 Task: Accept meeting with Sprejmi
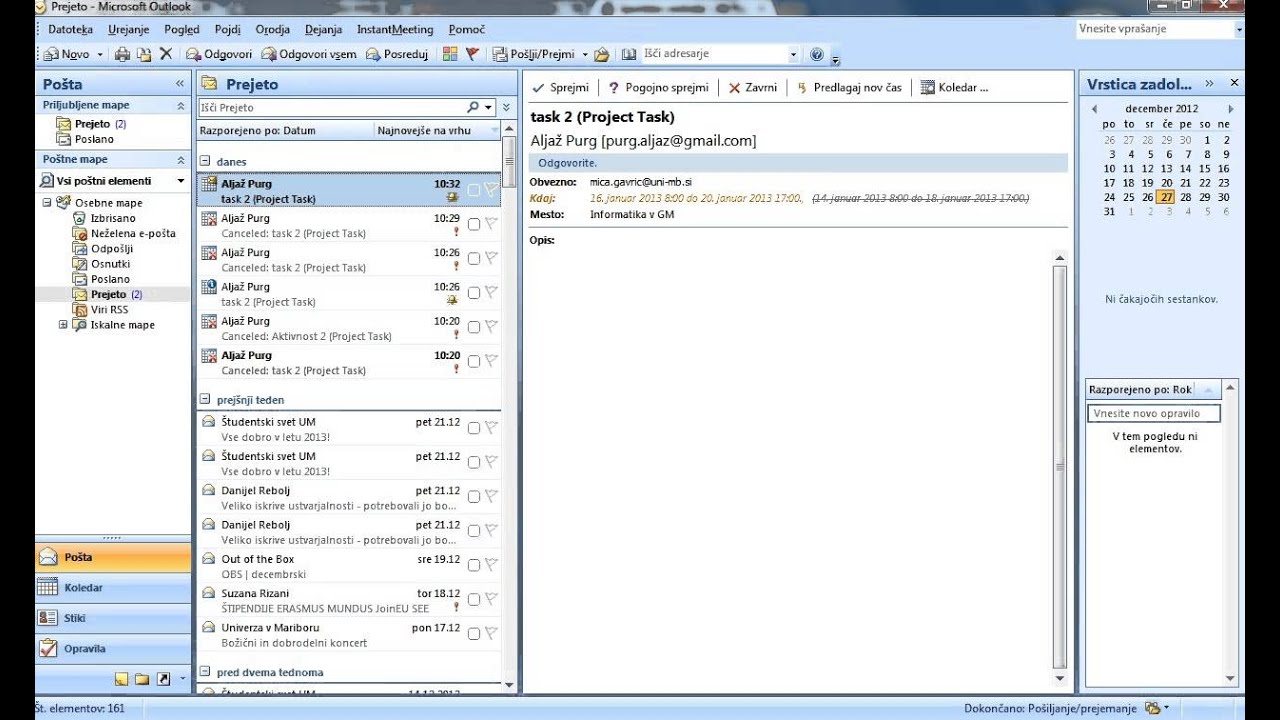(561, 87)
